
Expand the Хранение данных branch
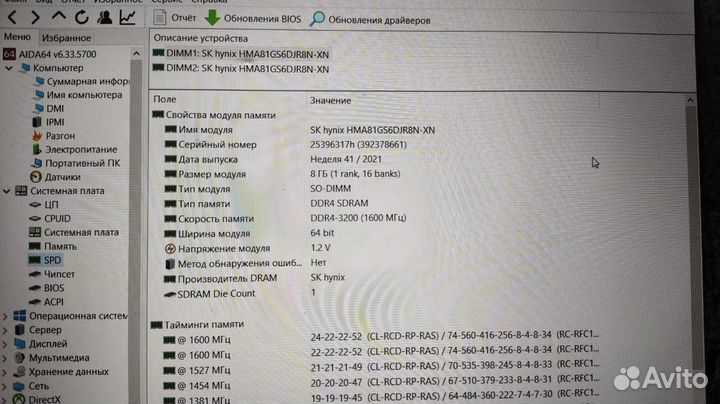pyautogui.click(x=5, y=372)
